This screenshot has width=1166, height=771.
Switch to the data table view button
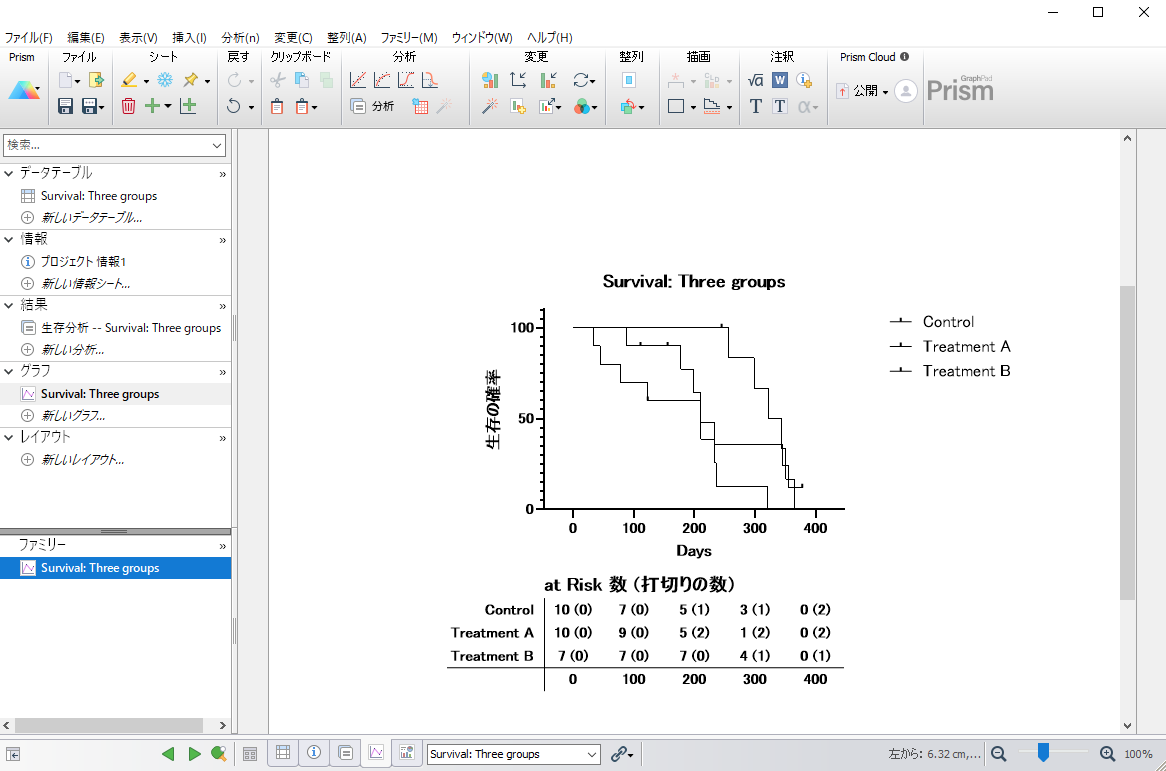tap(284, 754)
